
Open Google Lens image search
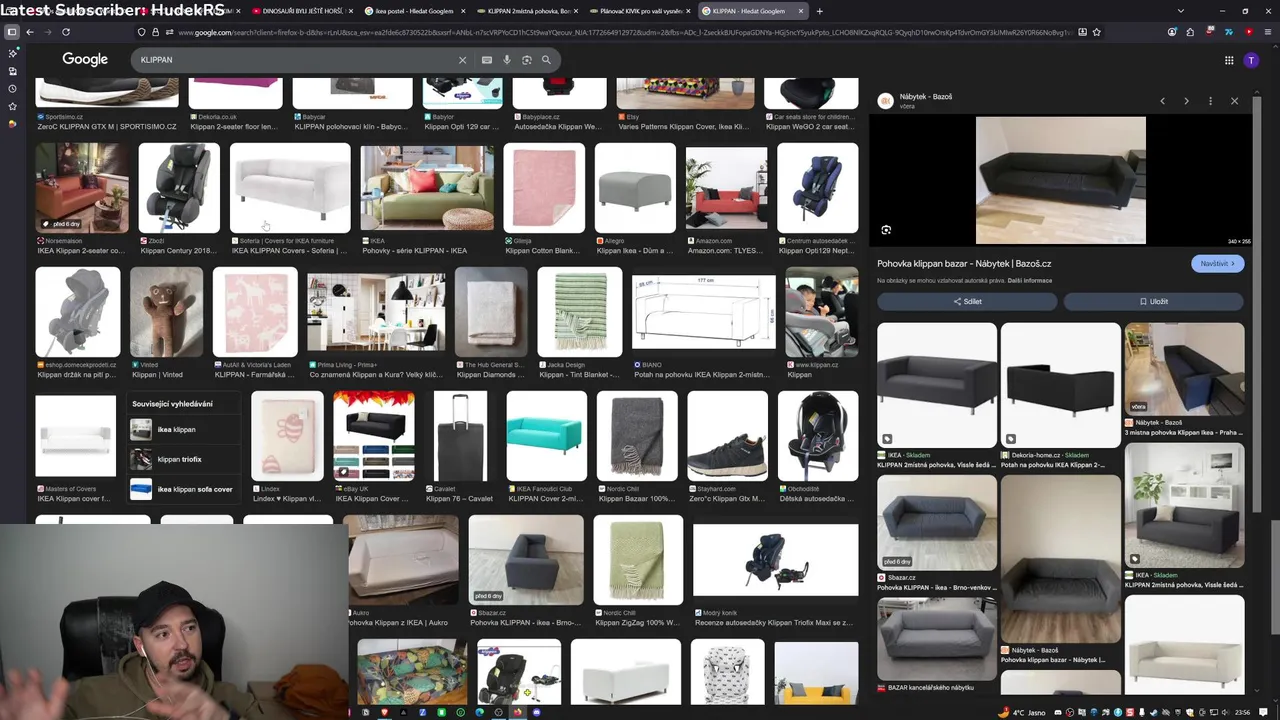click(x=527, y=60)
